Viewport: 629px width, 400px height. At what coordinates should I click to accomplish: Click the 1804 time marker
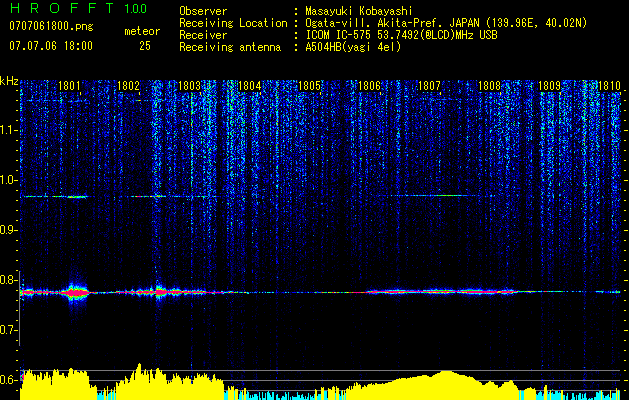[250, 85]
